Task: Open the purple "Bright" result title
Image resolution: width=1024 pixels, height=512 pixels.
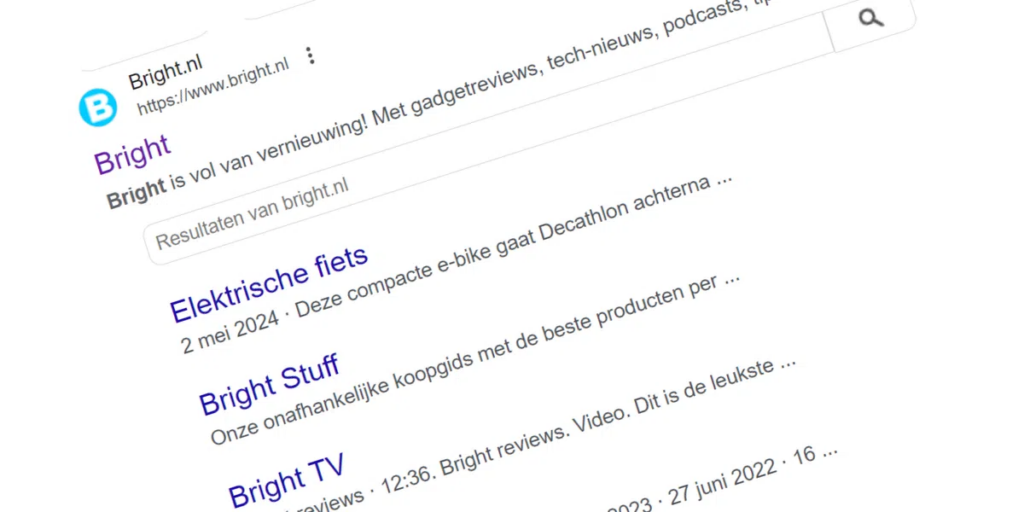Action: point(132,153)
